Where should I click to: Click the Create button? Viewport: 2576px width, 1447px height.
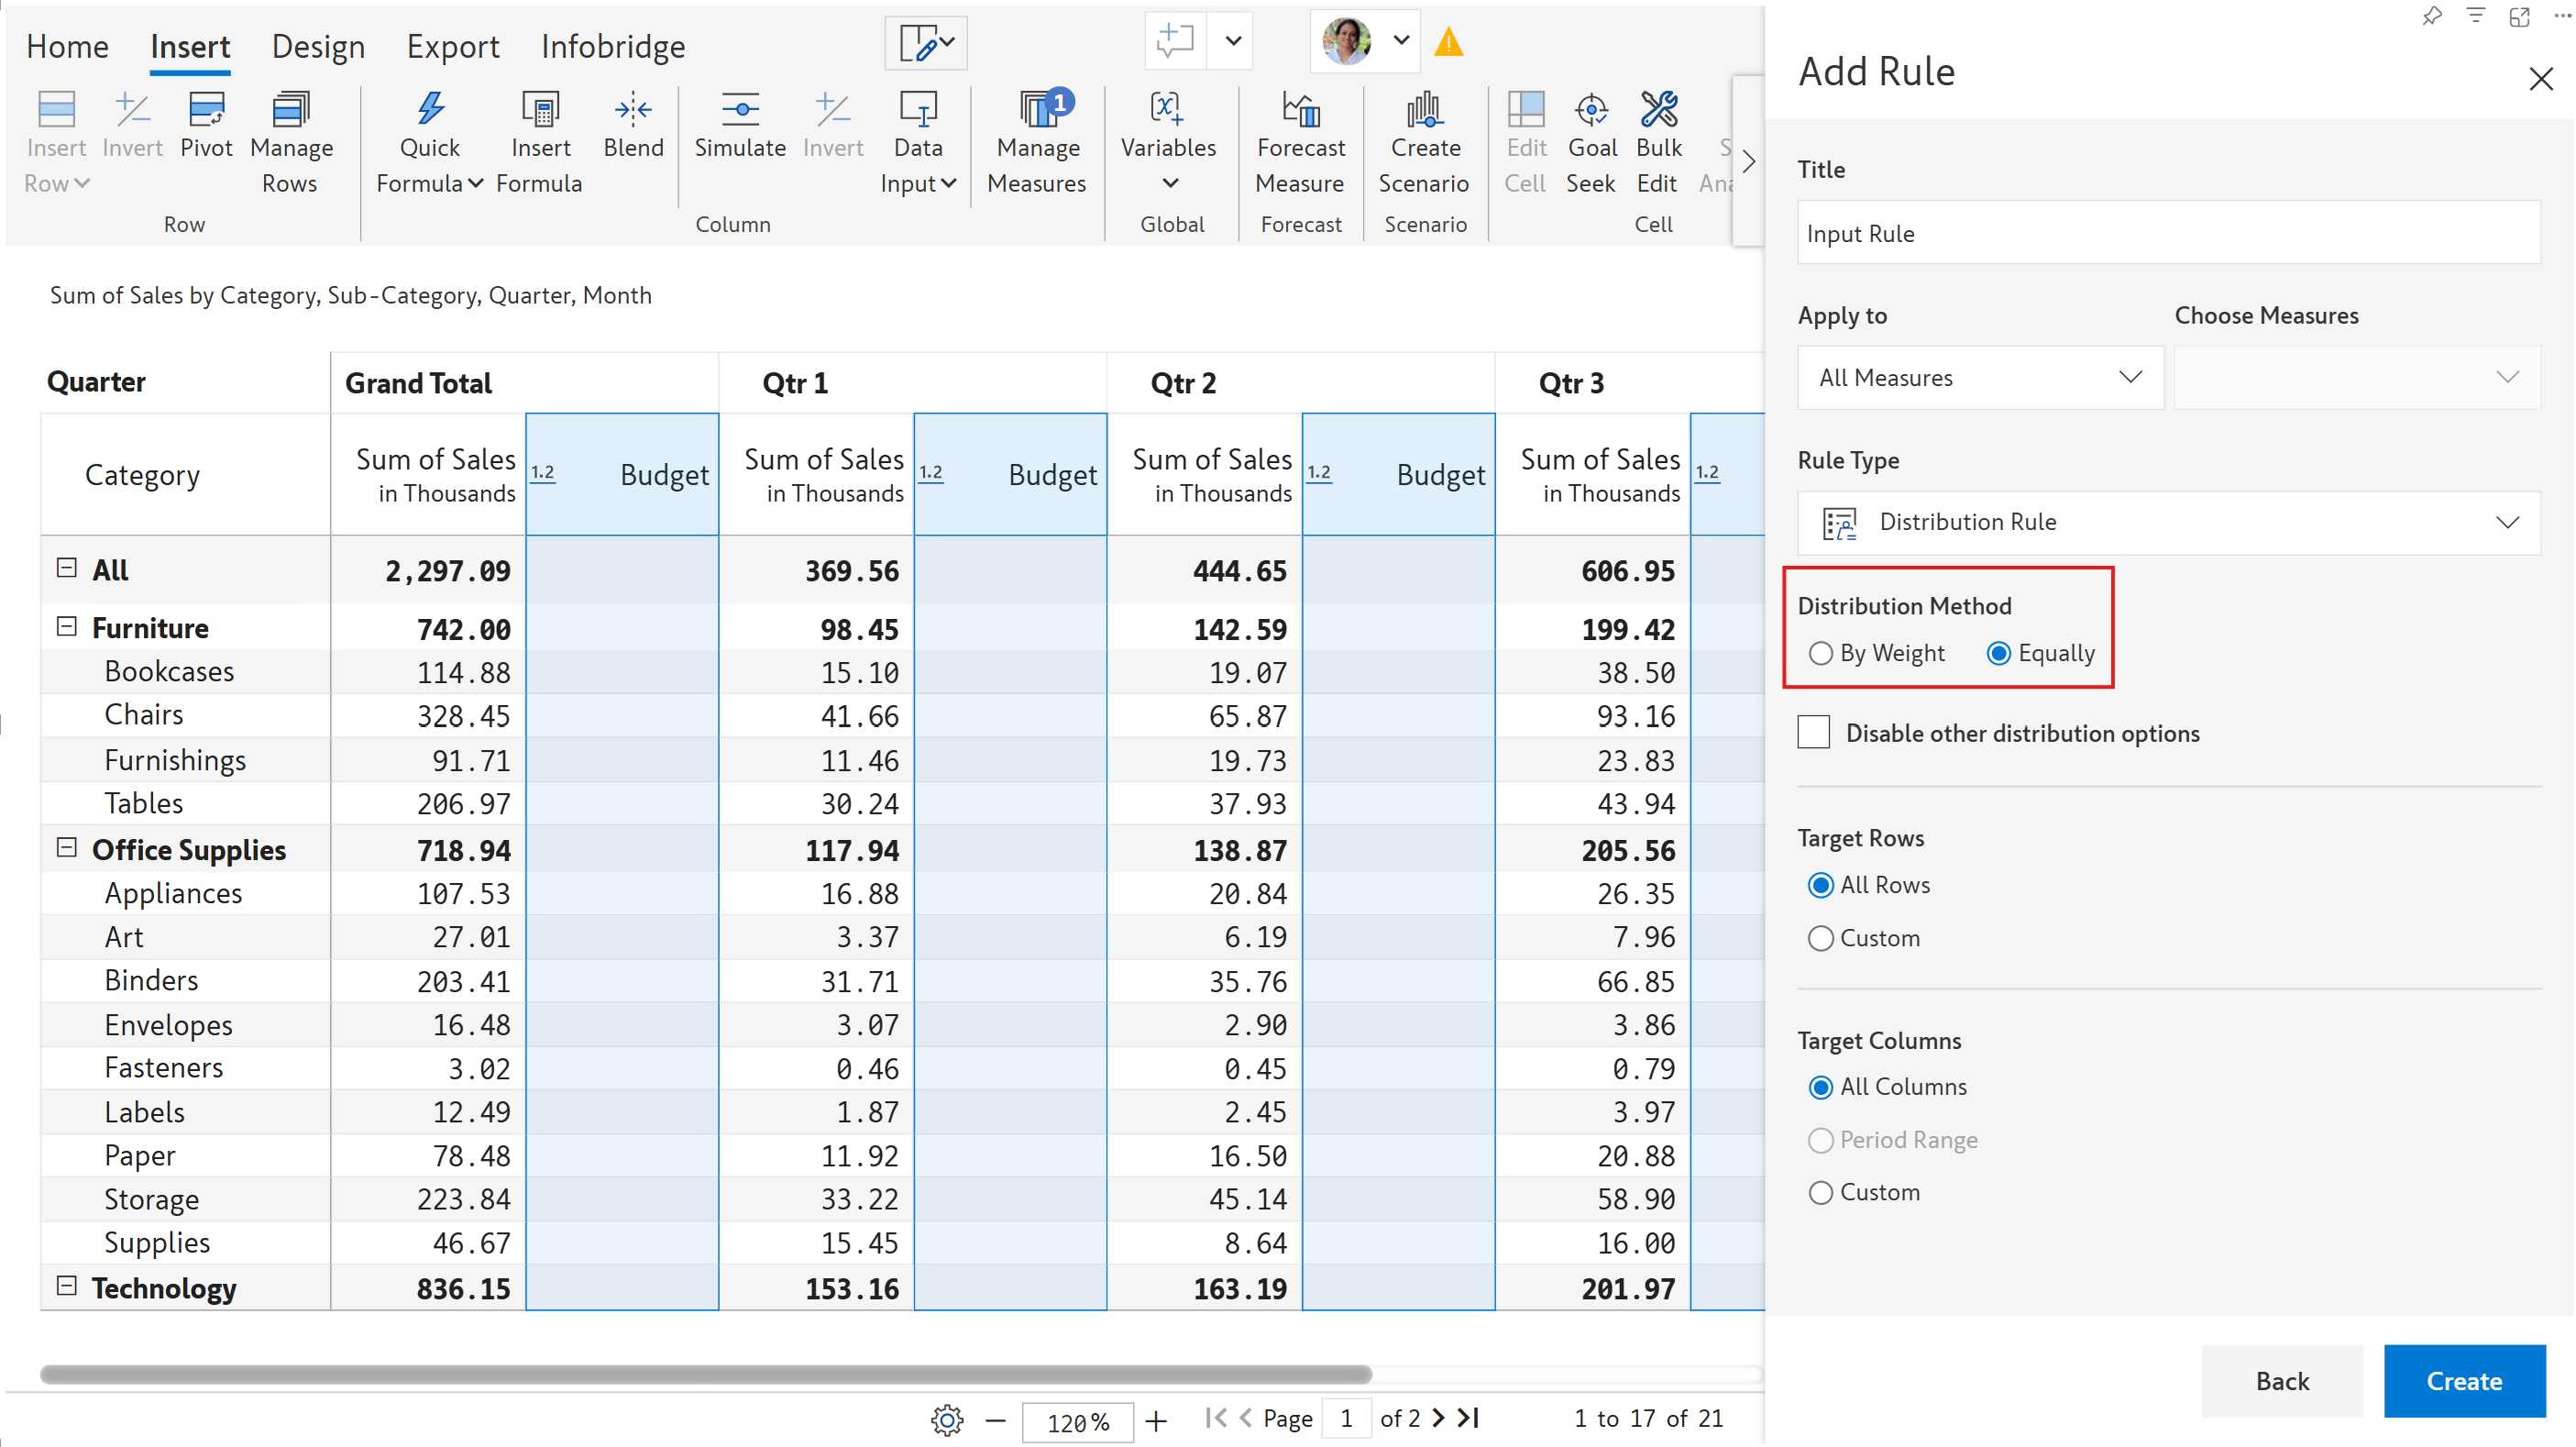pos(2463,1381)
